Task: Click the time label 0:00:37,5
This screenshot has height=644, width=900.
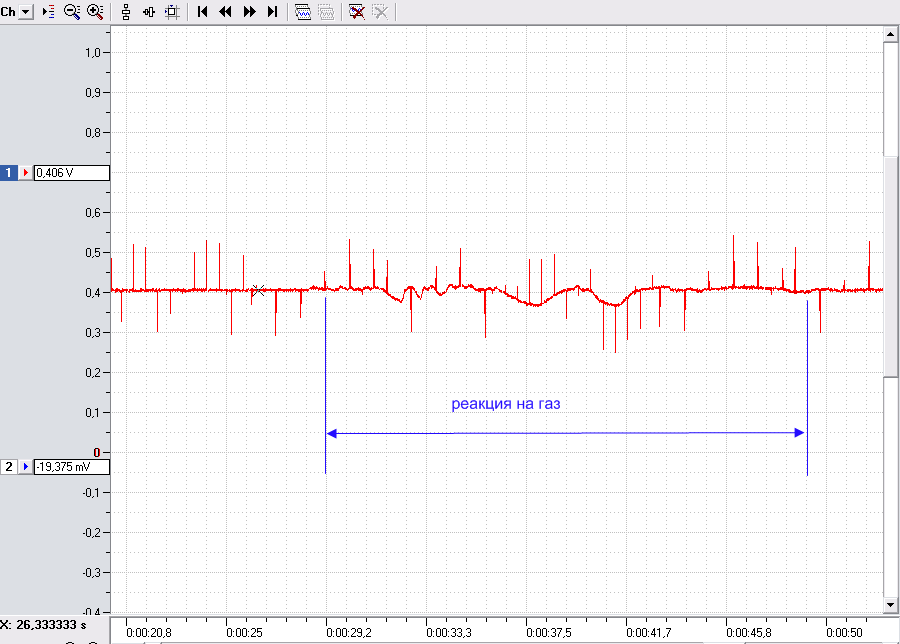Action: pos(549,633)
